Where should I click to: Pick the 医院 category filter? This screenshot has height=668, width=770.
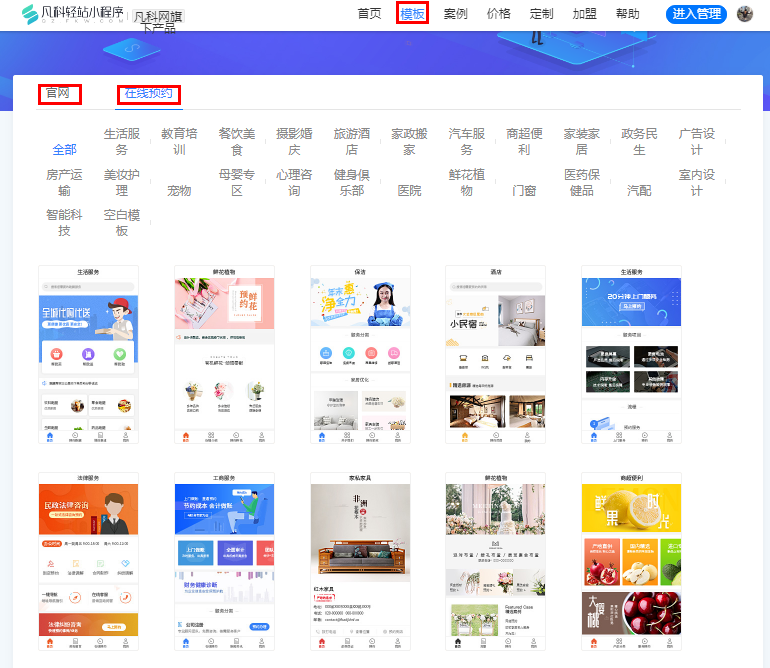pyautogui.click(x=409, y=190)
